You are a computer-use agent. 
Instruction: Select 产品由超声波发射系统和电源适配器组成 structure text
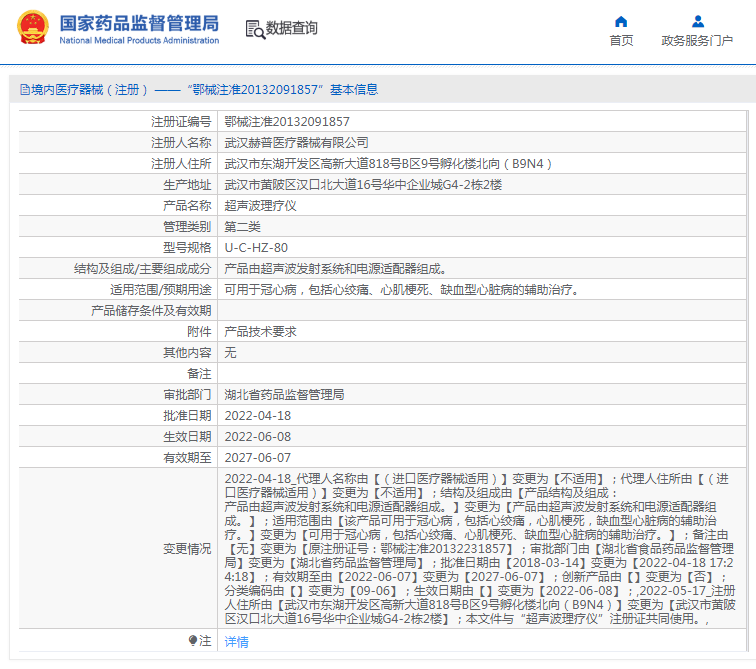(336, 268)
